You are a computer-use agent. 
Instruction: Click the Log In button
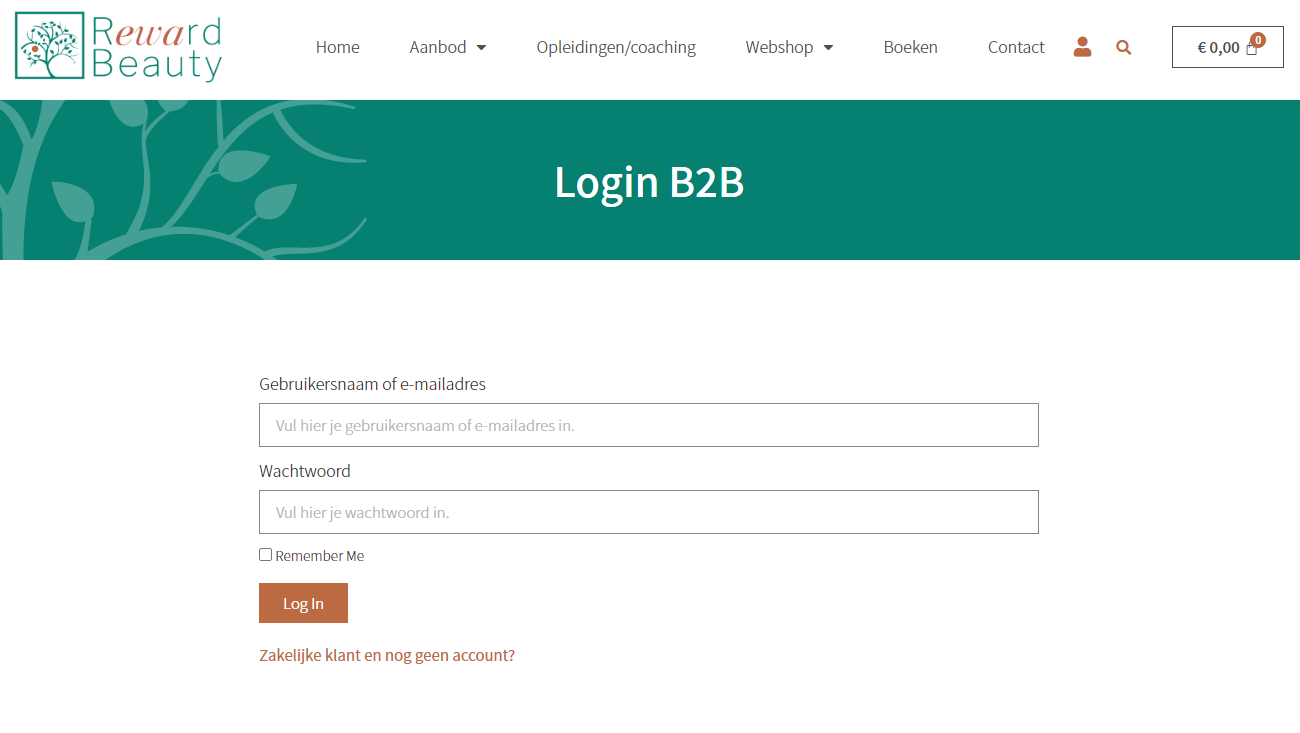(x=303, y=603)
